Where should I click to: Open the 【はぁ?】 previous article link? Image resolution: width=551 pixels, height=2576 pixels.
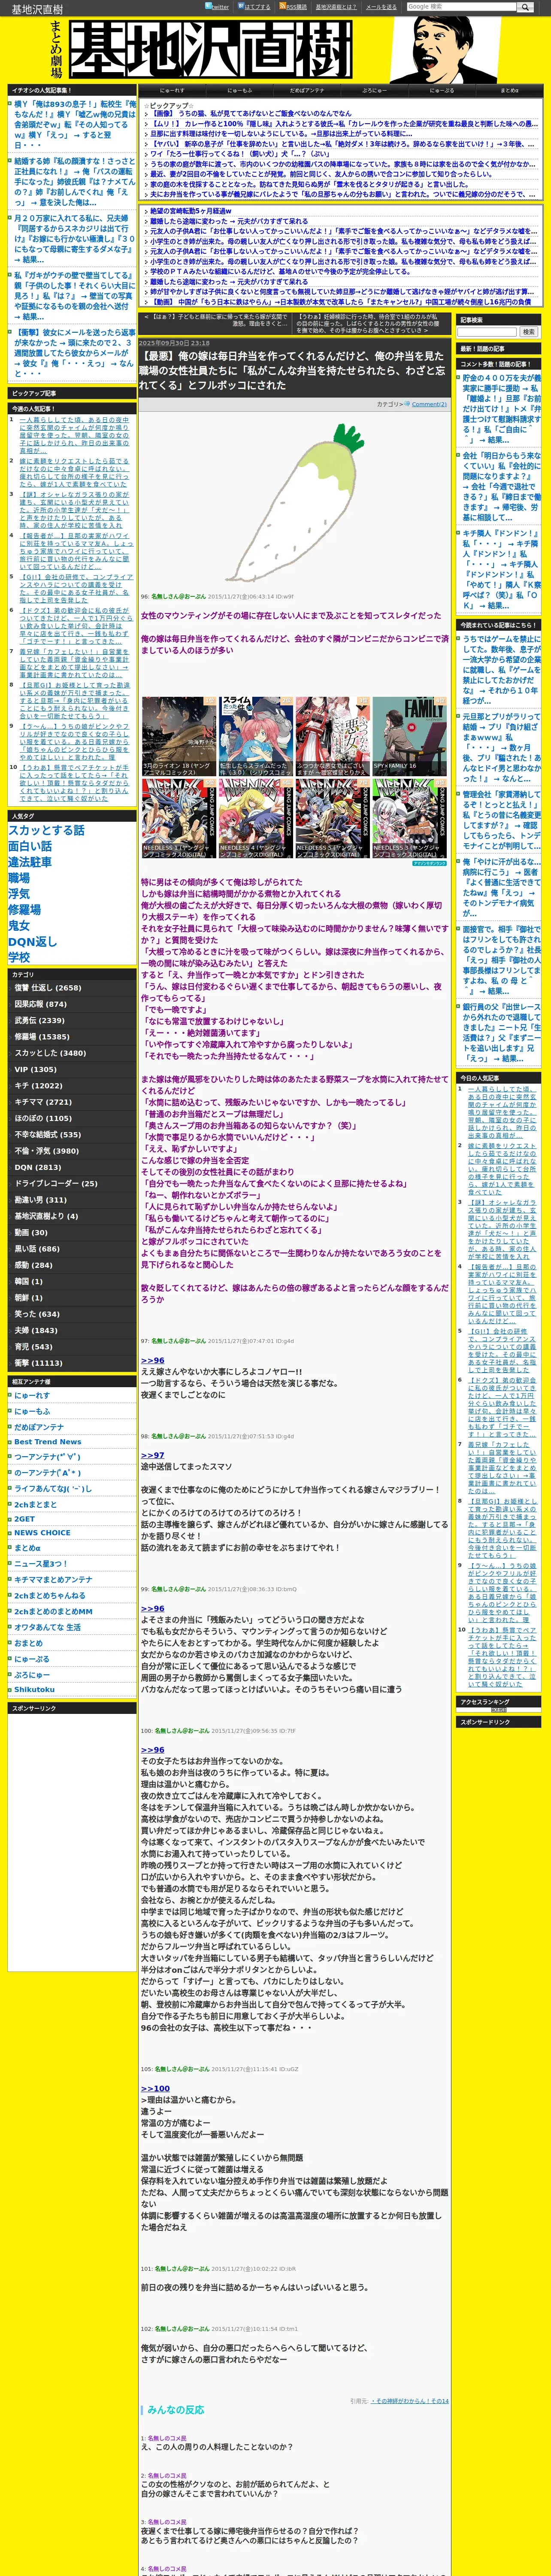216,320
